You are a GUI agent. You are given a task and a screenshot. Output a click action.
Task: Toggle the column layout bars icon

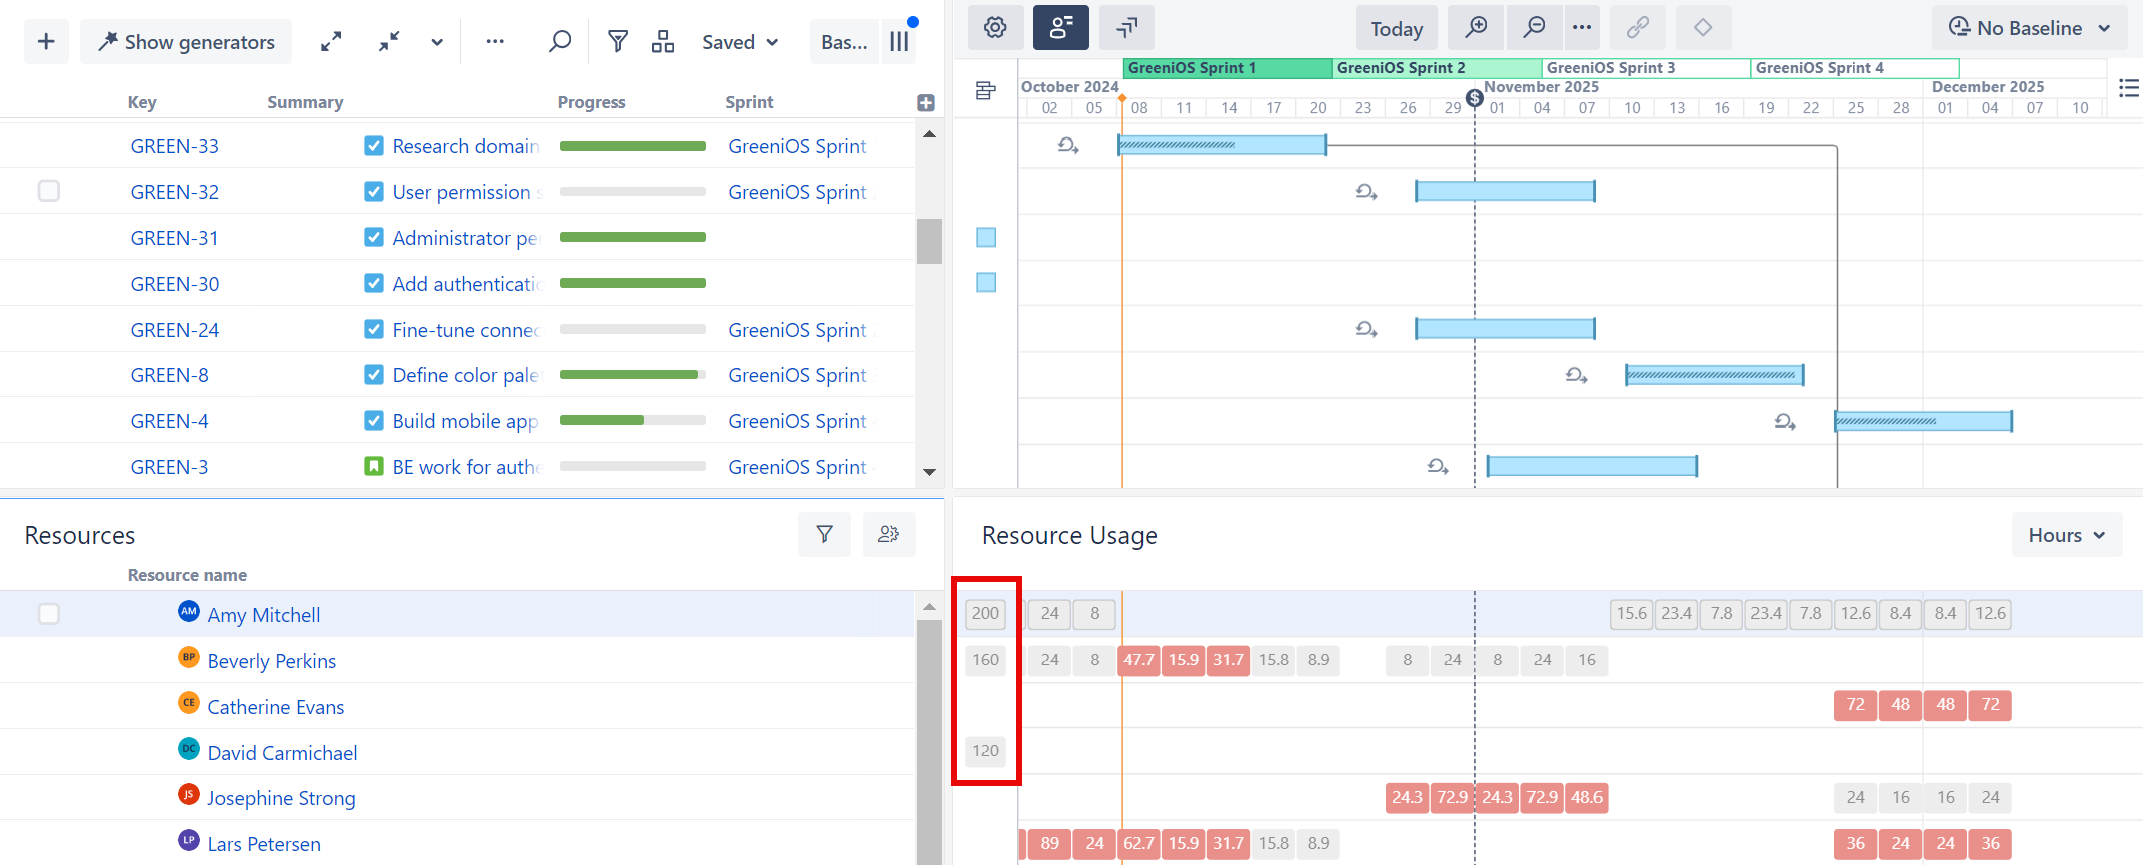click(899, 42)
